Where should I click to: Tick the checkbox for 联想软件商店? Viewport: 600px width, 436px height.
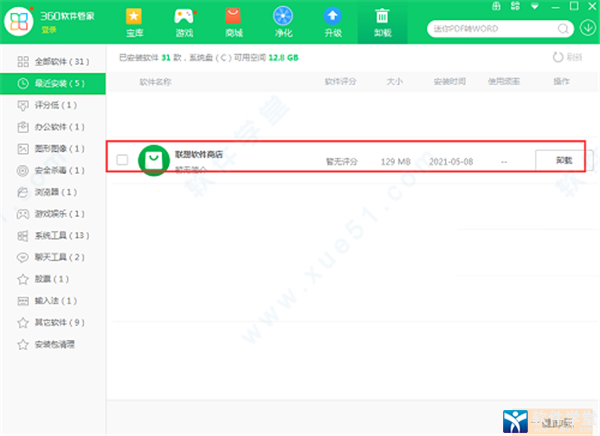pos(122,160)
